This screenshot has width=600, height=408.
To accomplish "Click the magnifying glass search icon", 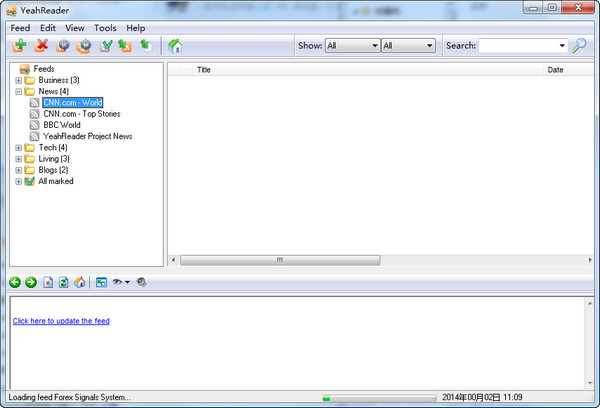I will 579,45.
